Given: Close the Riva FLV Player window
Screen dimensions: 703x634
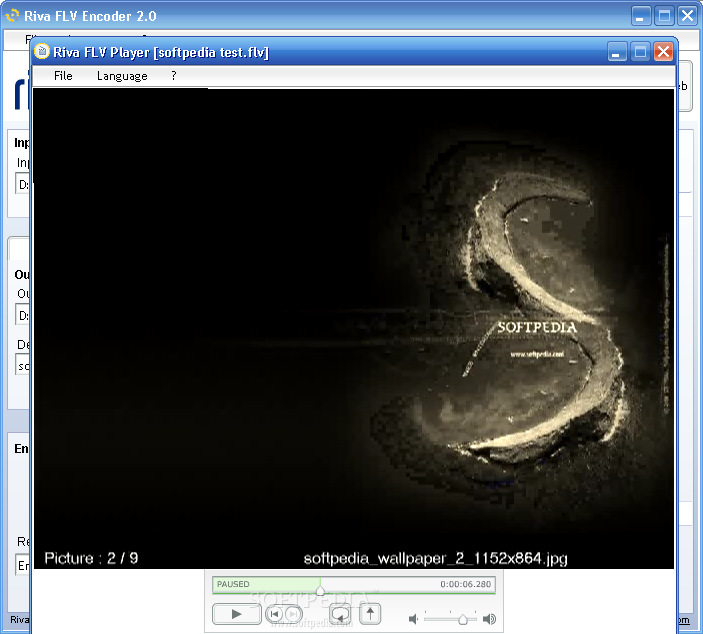Looking at the screenshot, I should click(x=664, y=52).
